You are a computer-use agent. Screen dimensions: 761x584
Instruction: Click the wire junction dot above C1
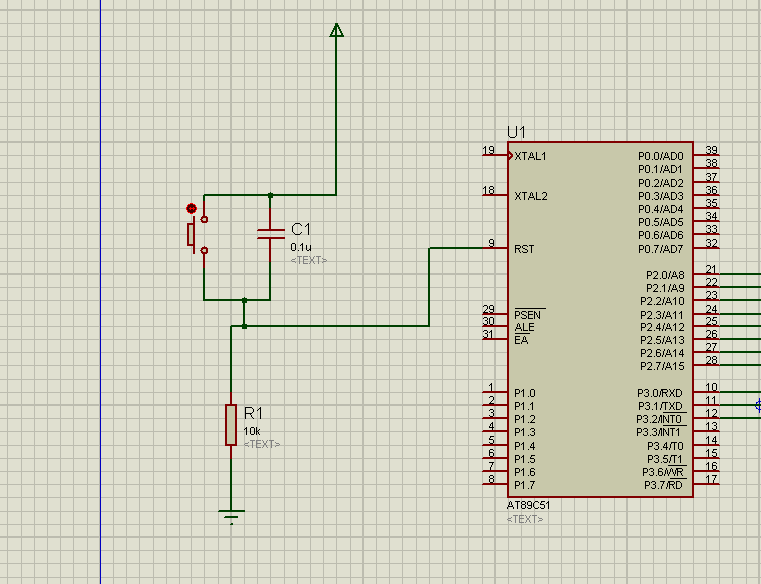coord(270,195)
